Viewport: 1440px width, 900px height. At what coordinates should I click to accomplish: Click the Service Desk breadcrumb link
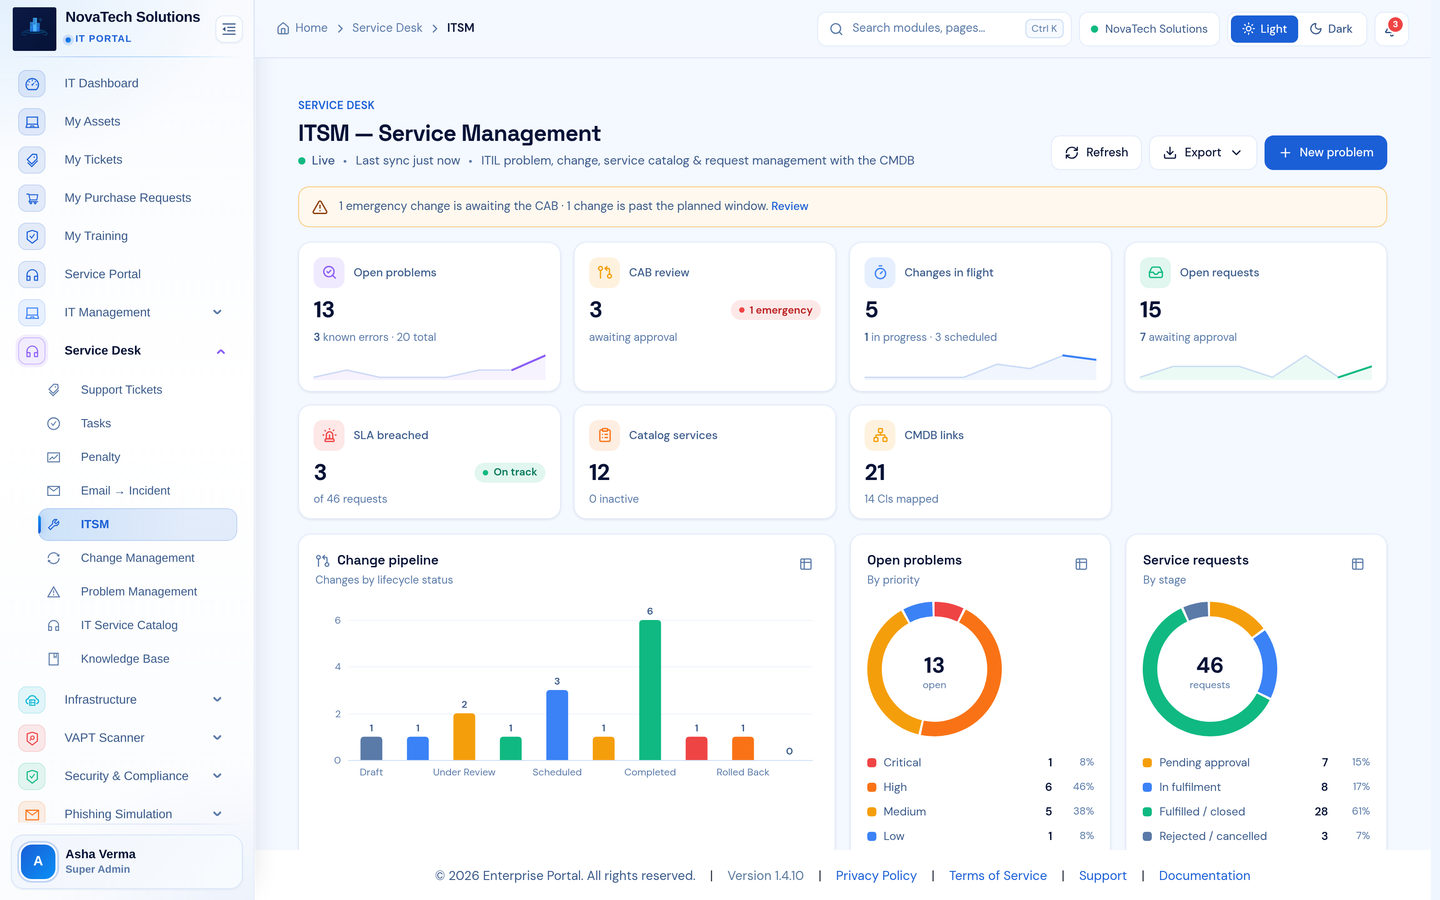[x=387, y=28]
